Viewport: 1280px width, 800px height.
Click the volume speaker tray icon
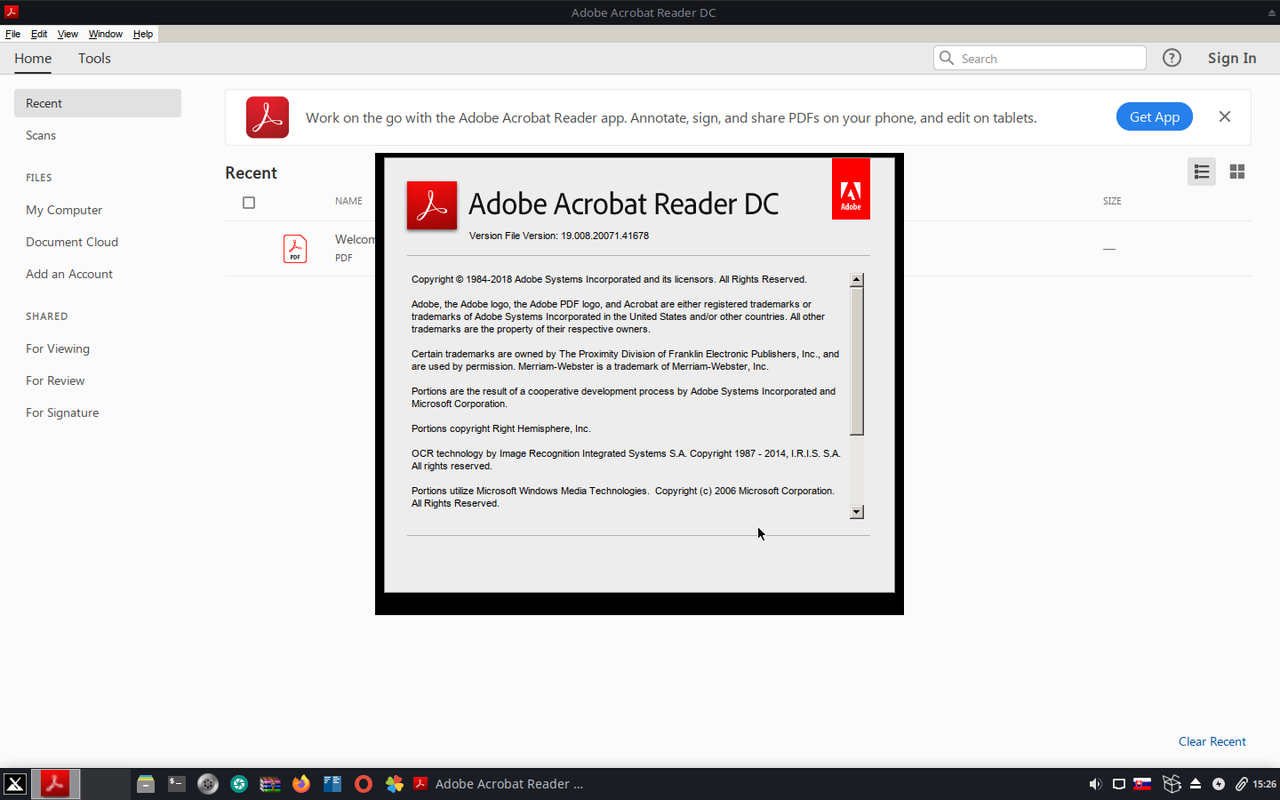[1095, 784]
